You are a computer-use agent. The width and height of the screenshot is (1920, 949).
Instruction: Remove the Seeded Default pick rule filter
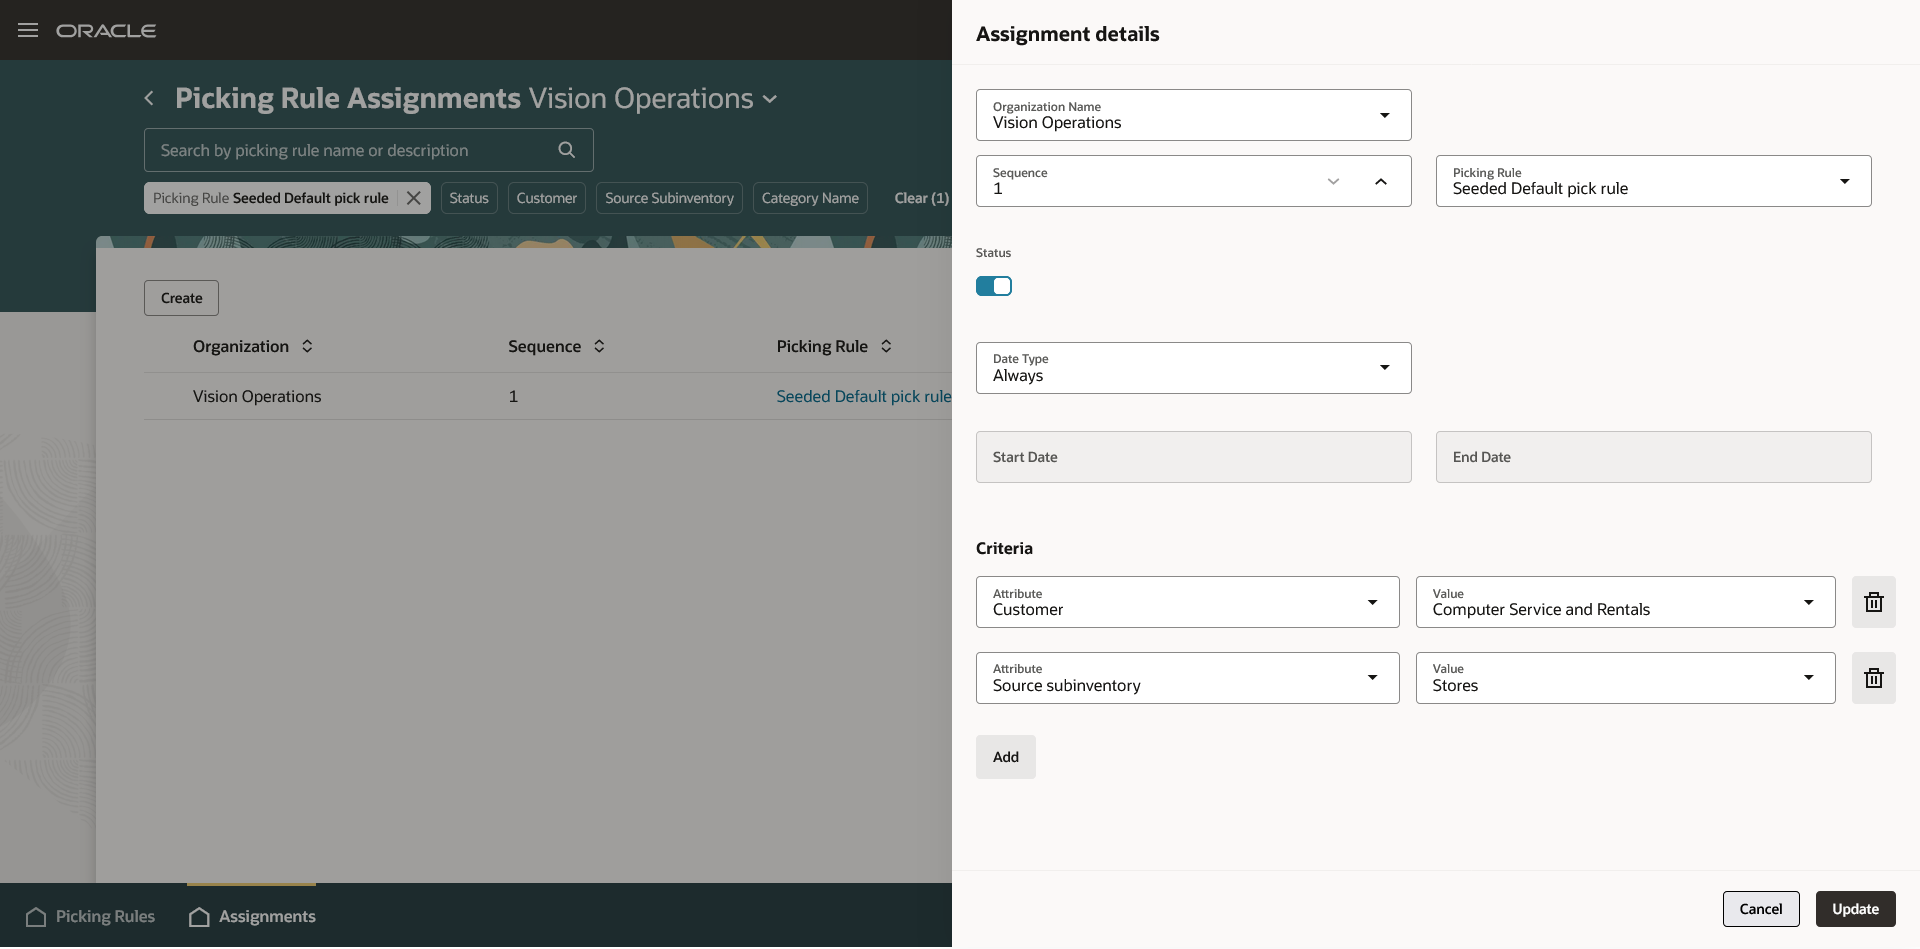413,198
